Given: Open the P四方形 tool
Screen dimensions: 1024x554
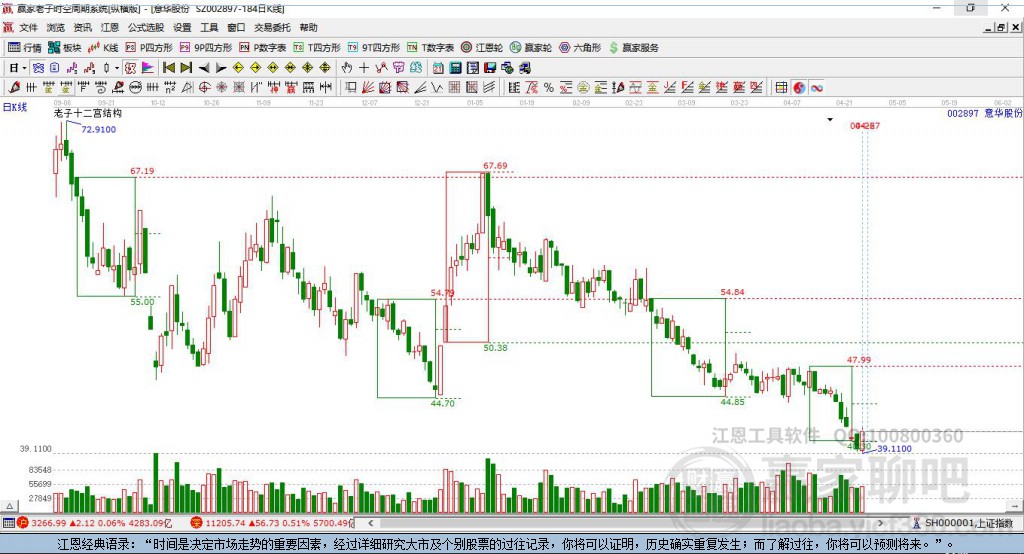Looking at the screenshot, I should (149, 48).
